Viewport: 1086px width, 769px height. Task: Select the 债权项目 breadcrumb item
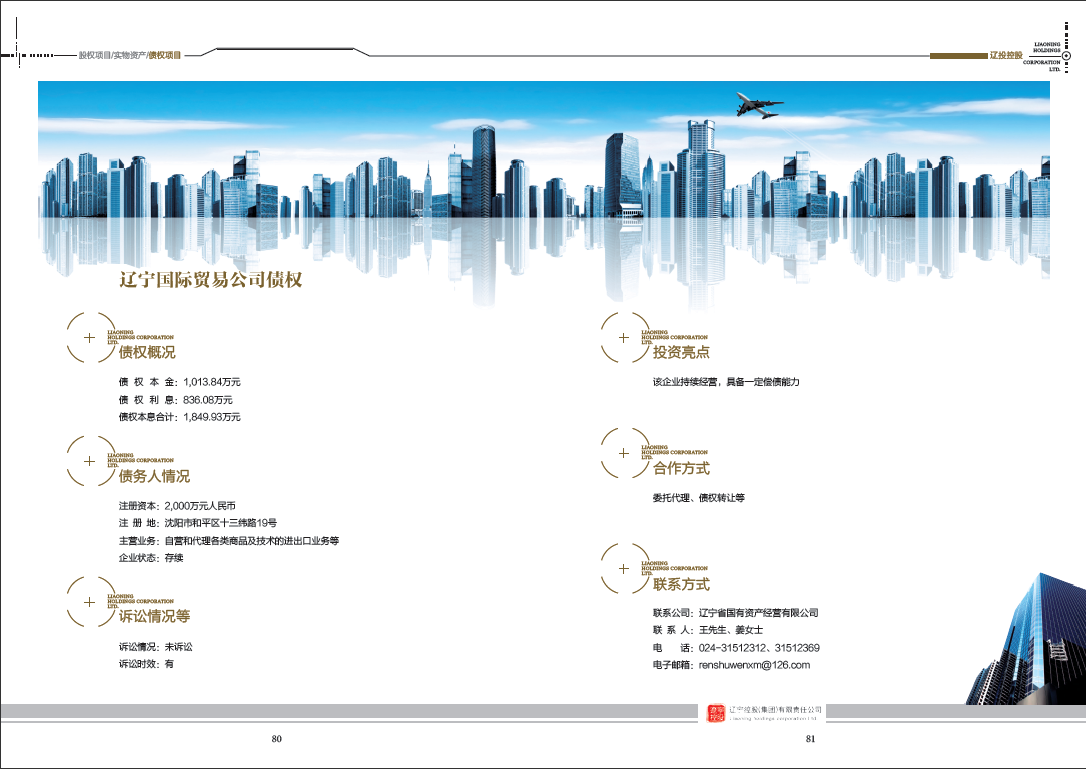[x=165, y=55]
